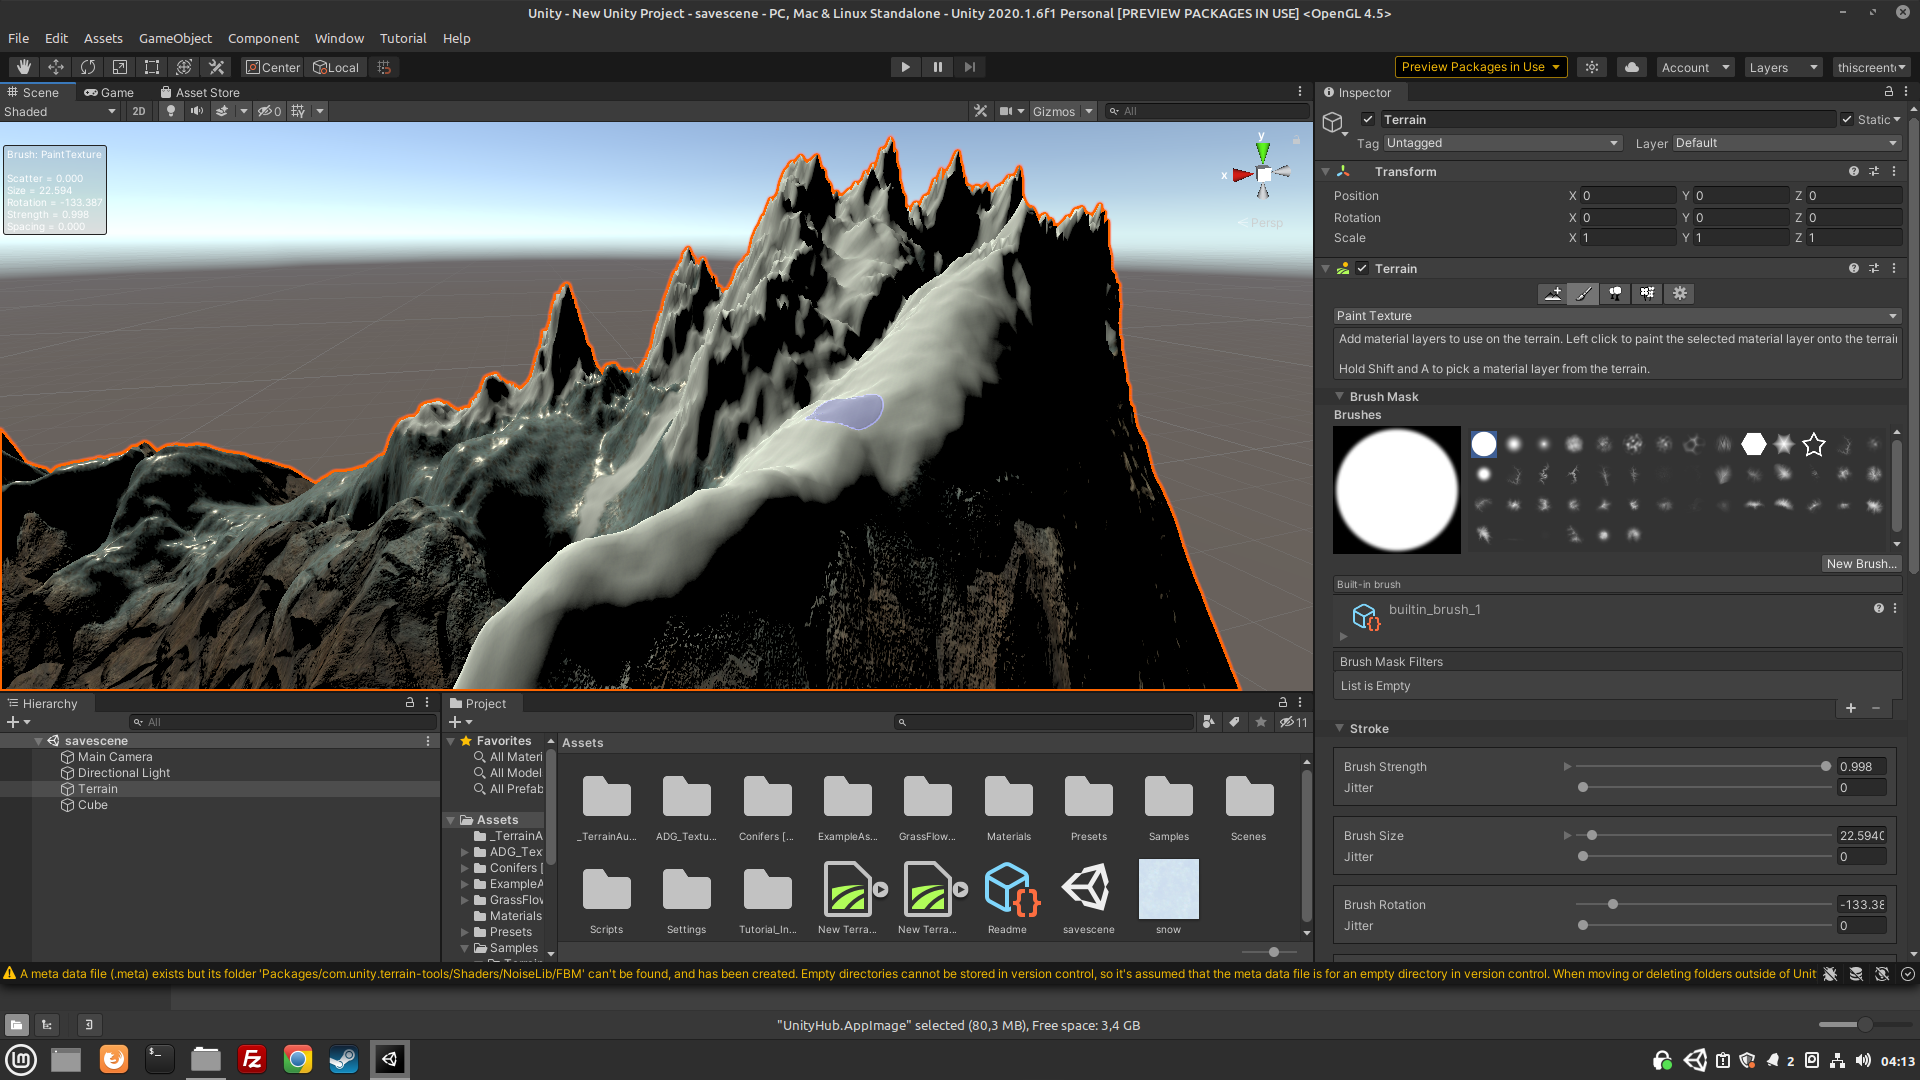Select Paint Trees tool
The height and width of the screenshot is (1080, 1920).
[x=1615, y=293]
